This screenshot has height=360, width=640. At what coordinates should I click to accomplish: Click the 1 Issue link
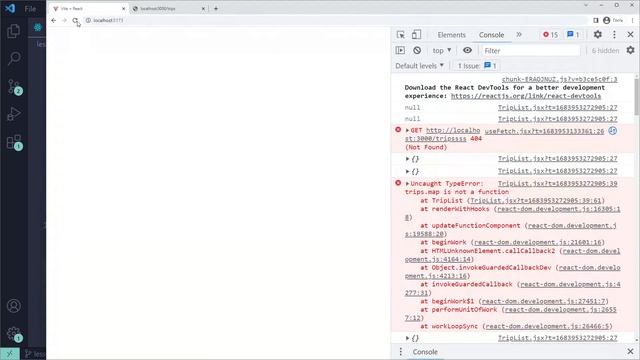(x=477, y=66)
